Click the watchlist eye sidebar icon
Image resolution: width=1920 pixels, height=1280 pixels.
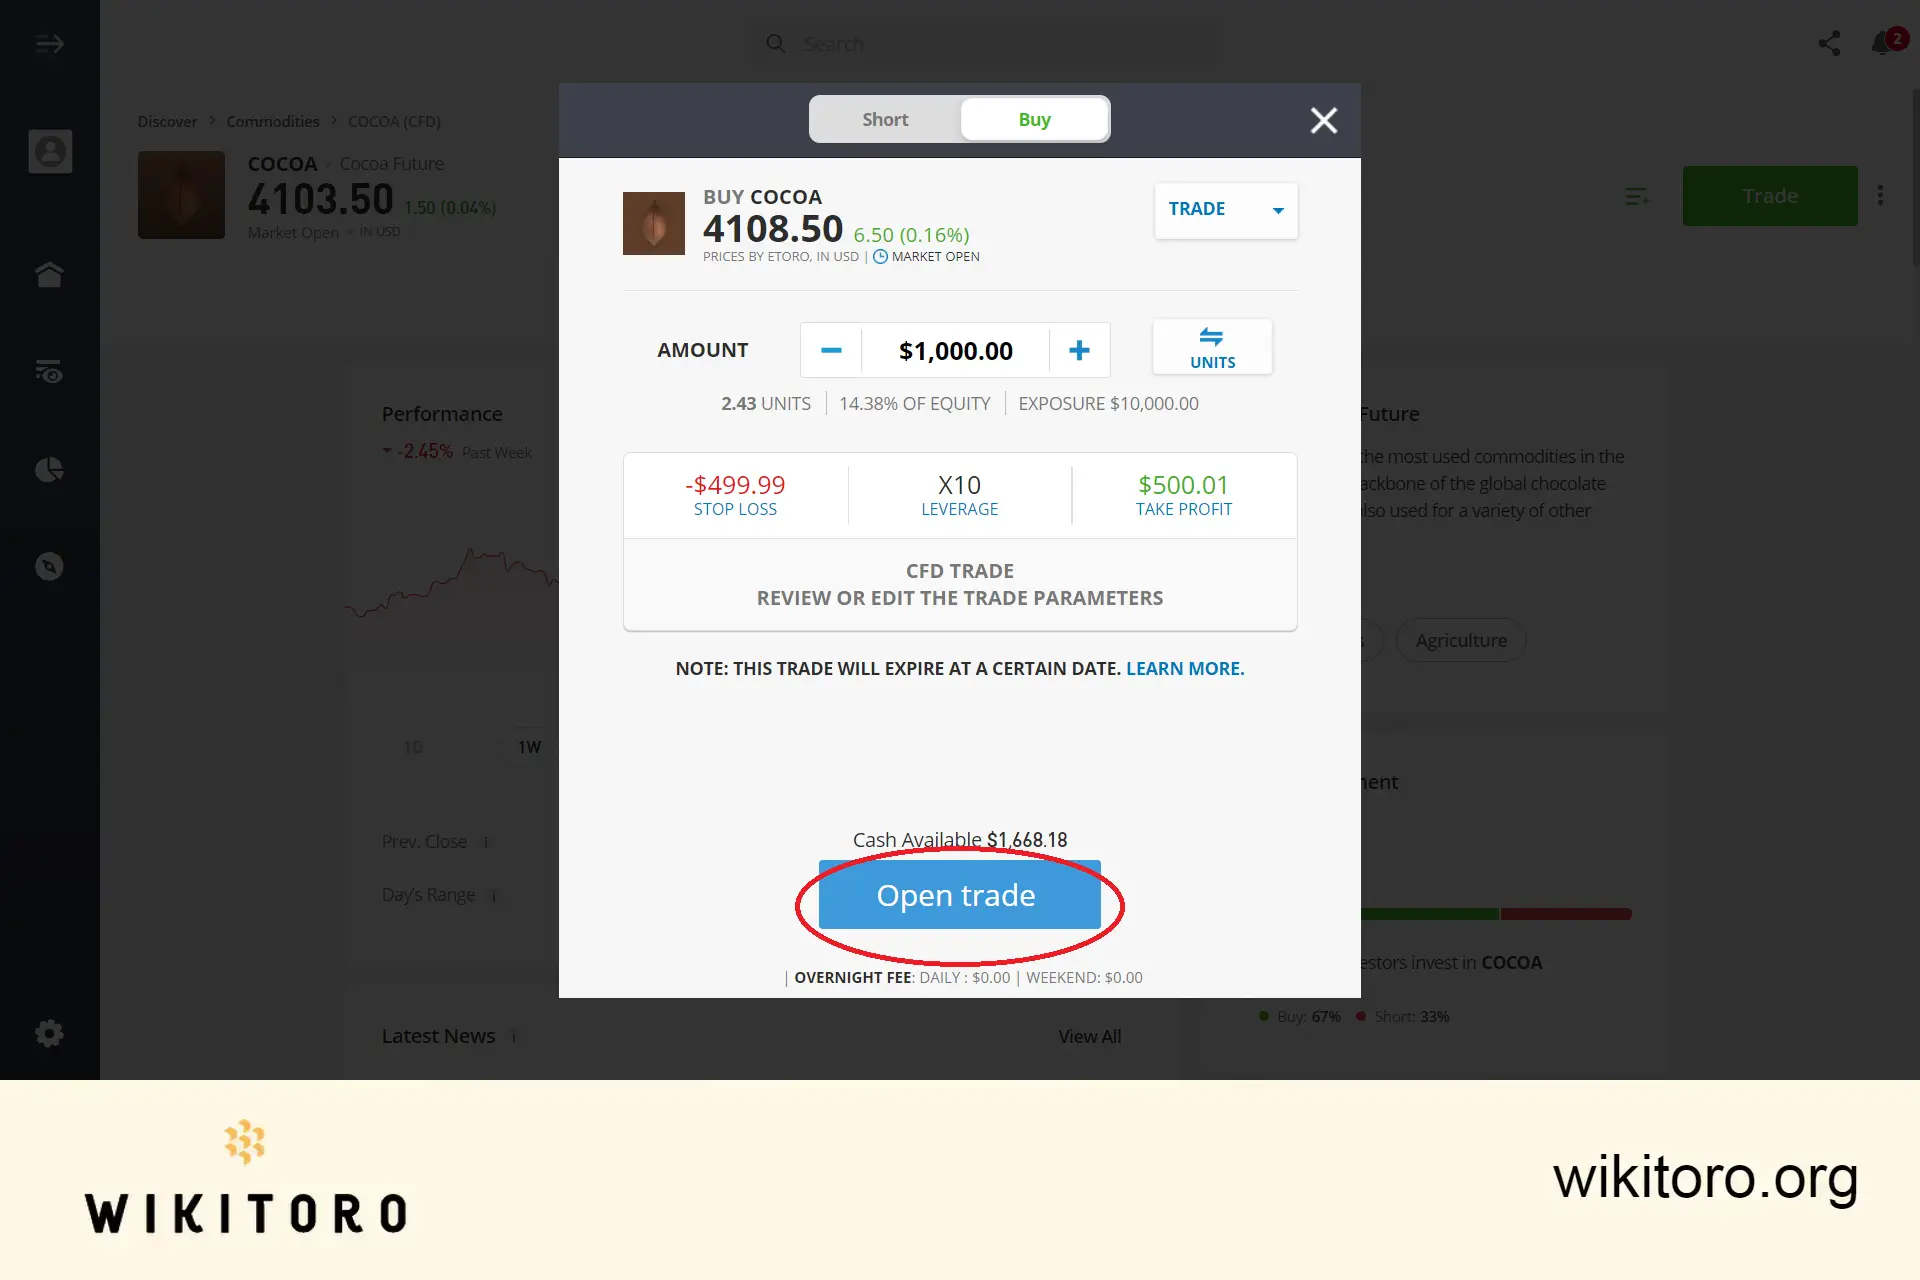[x=50, y=371]
